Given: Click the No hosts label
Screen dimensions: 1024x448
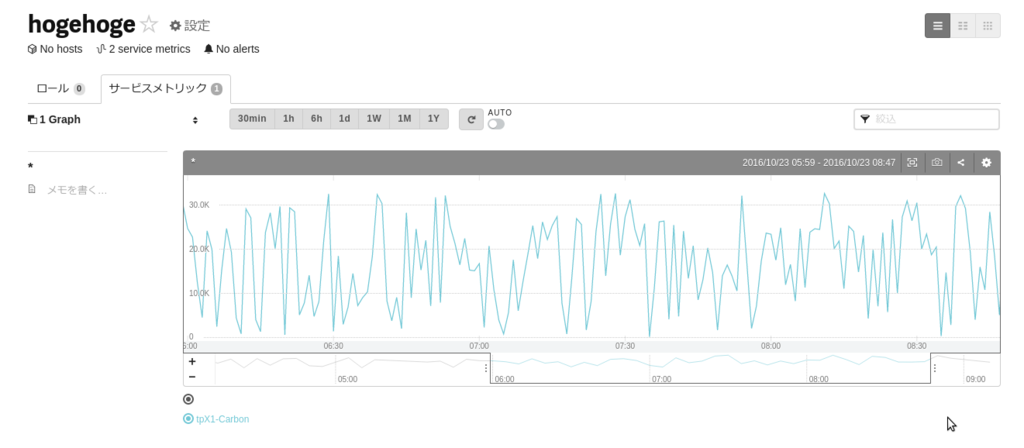Looking at the screenshot, I should (x=56, y=49).
